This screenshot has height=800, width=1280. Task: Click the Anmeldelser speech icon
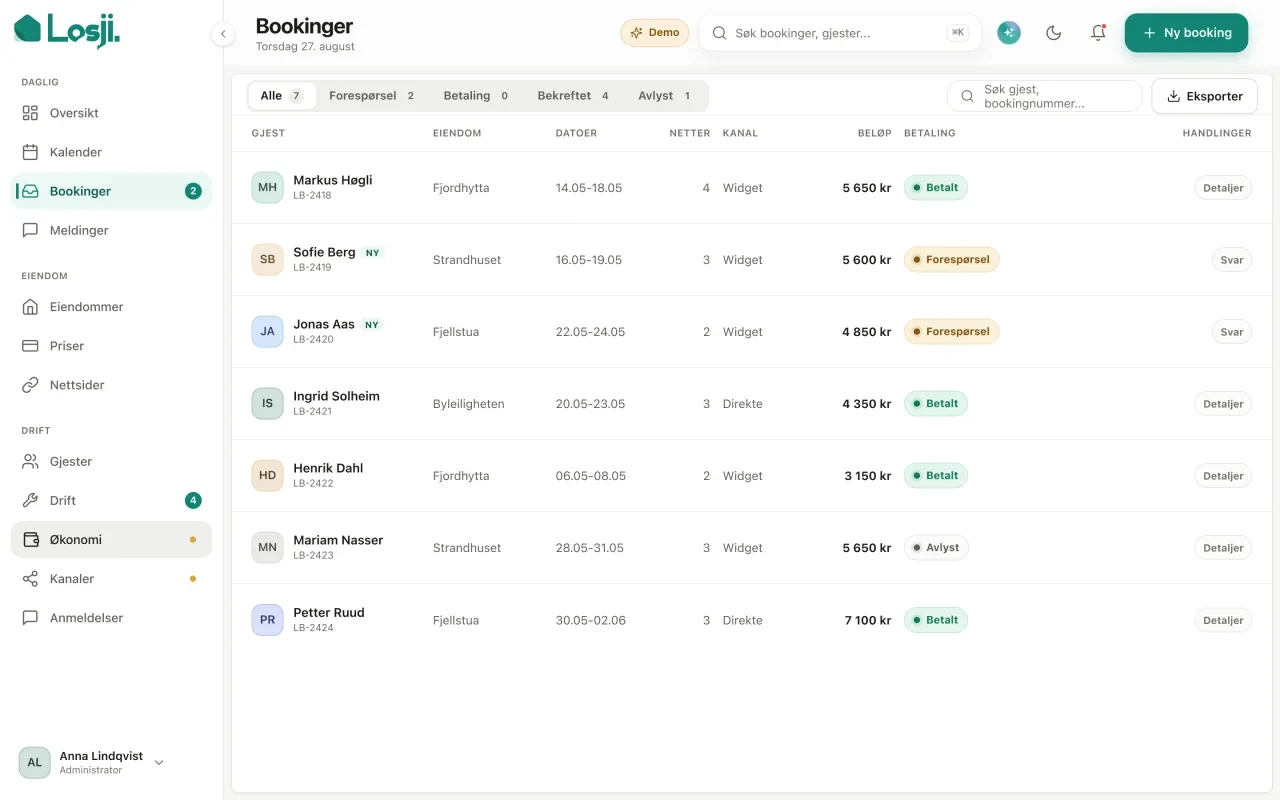point(30,618)
